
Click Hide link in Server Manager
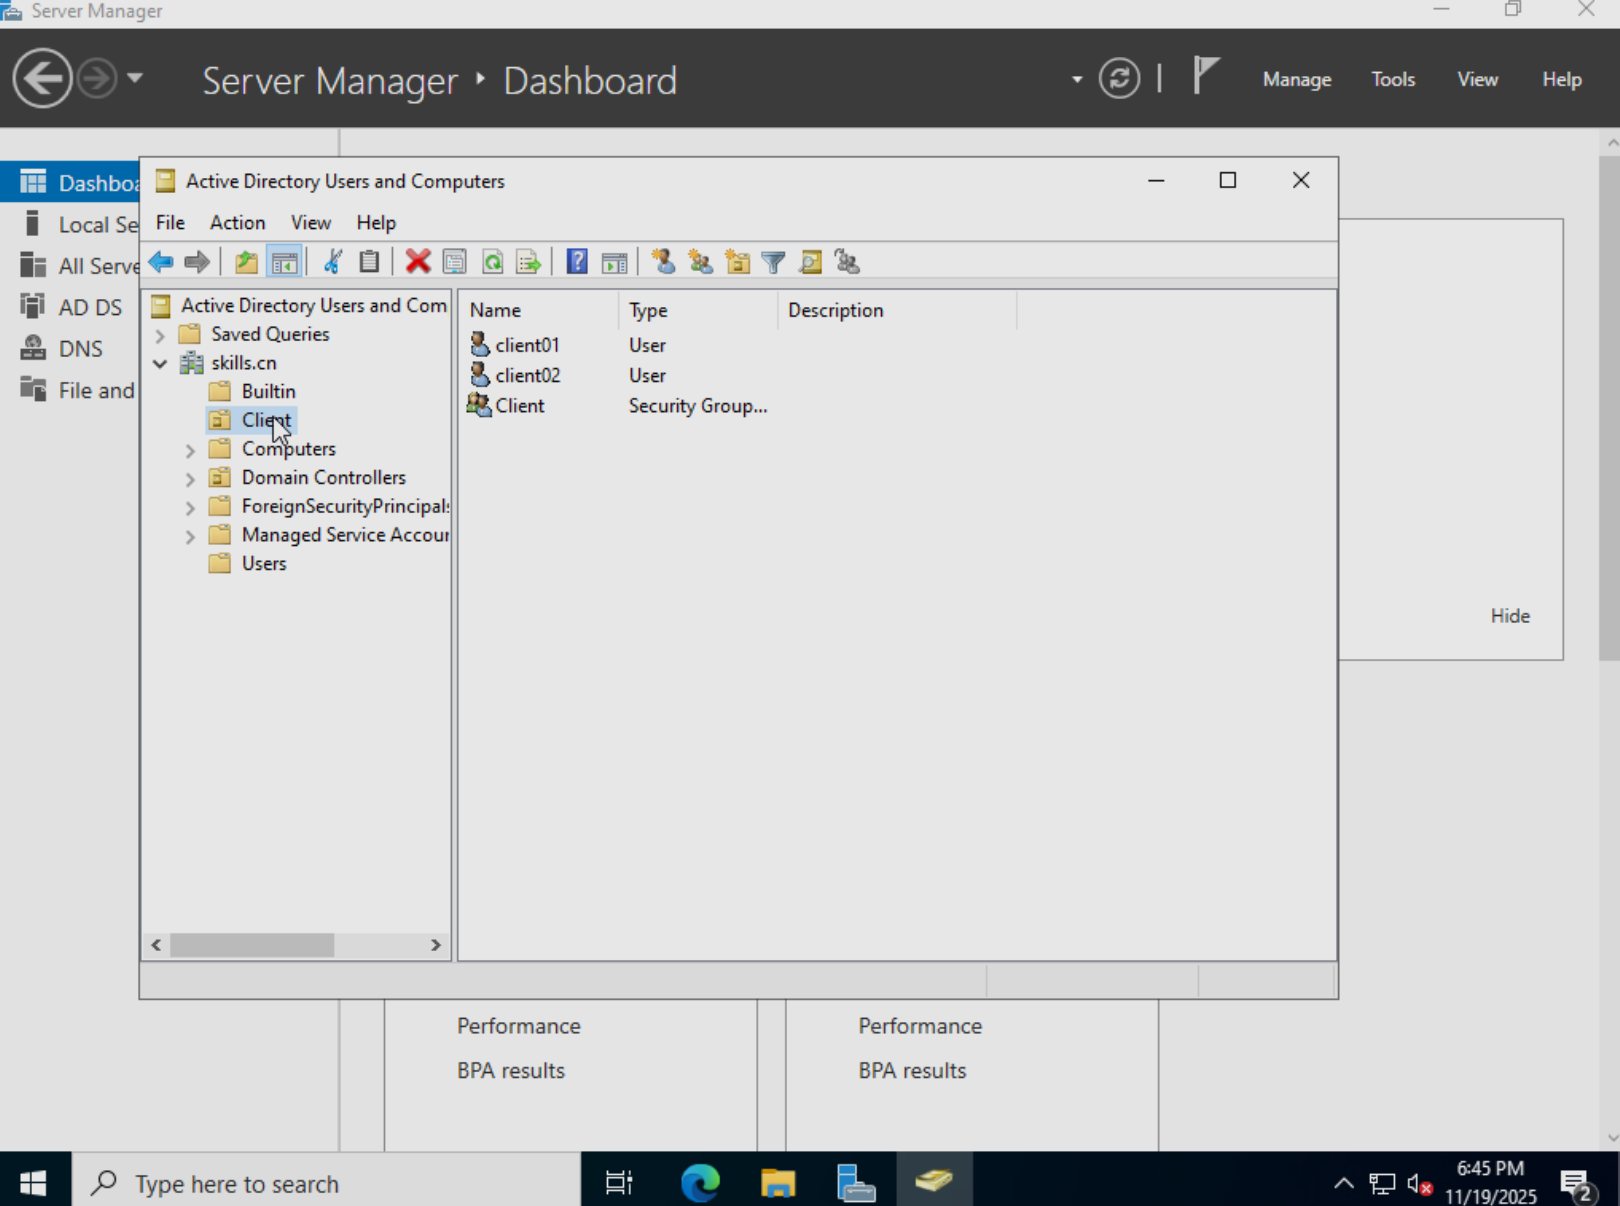[x=1510, y=616]
